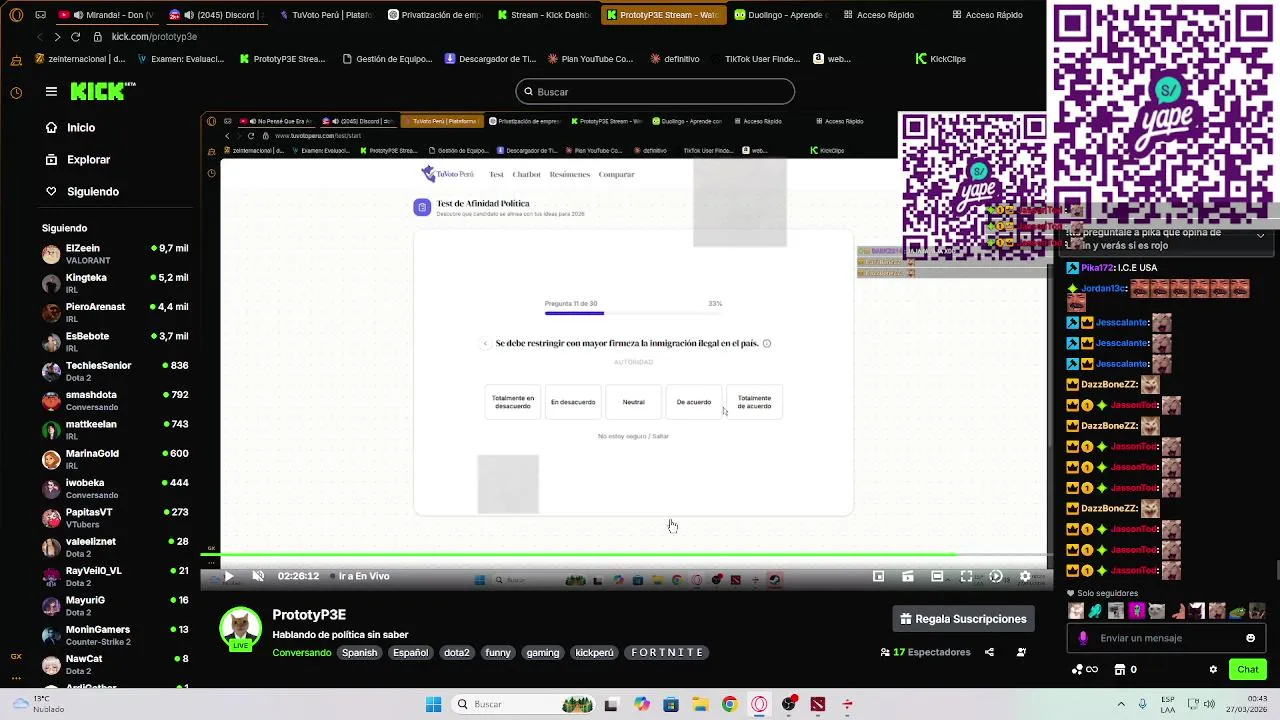Viewport: 1280px width, 720px height.
Task: Enter fullscreen mode in the player
Action: coord(966,576)
